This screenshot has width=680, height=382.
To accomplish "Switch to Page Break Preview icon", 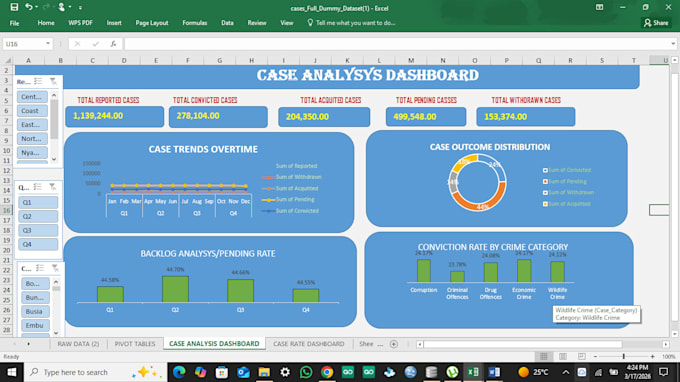I will [582, 356].
